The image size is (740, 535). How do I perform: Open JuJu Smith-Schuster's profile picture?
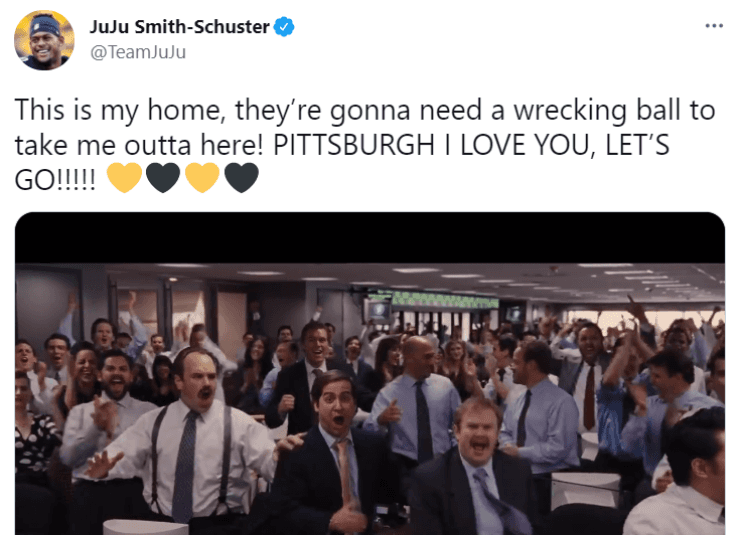coord(44,40)
